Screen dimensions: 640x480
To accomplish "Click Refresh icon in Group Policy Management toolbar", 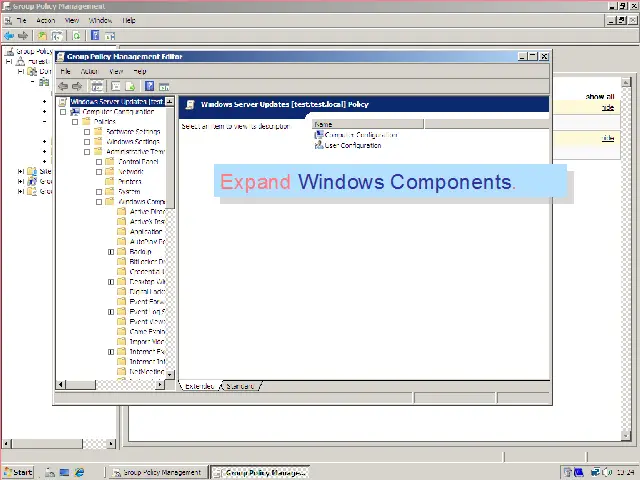I will (x=76, y=36).
